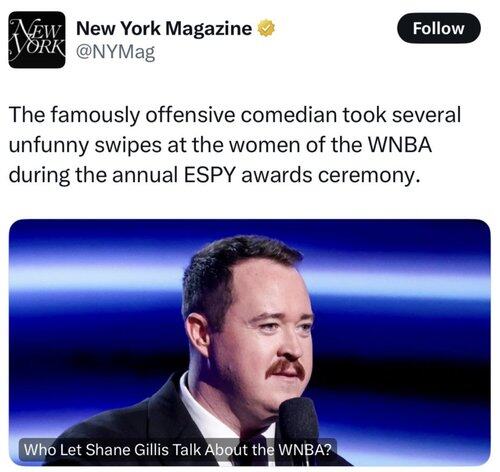The height and width of the screenshot is (472, 500).
Task: Select the word 'WNBA' in tweet text
Action: point(400,145)
